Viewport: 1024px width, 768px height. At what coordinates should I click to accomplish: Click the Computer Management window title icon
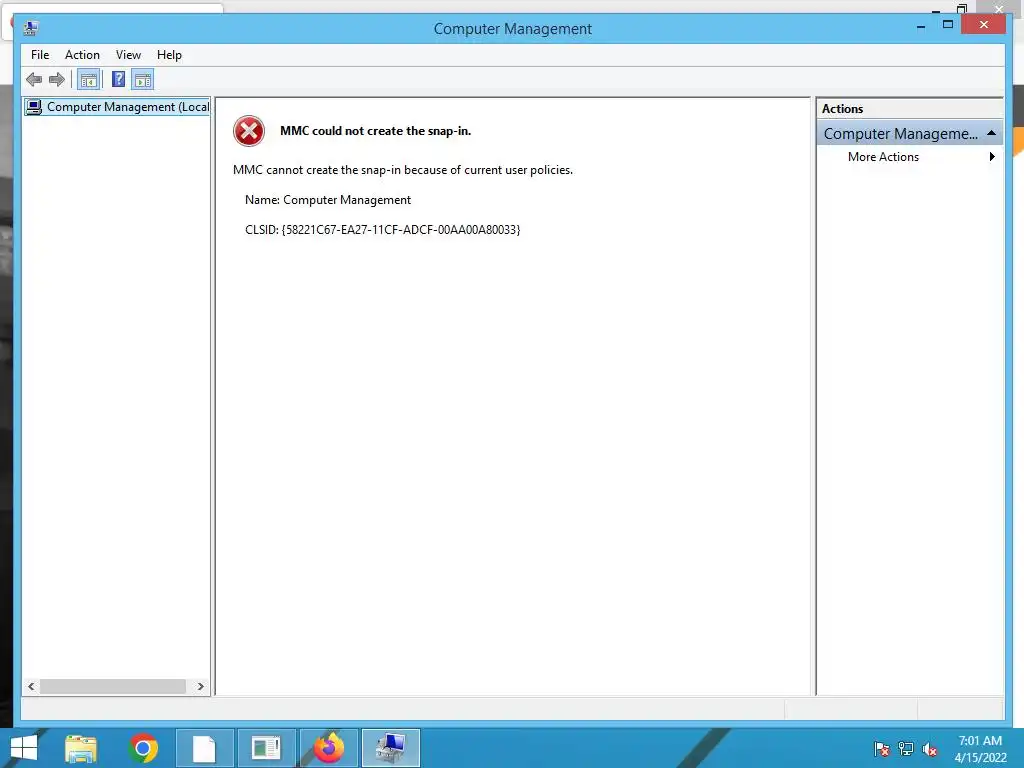click(31, 28)
